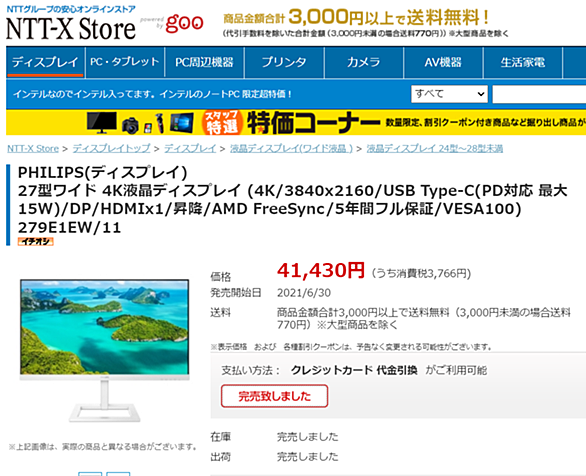This screenshot has width=586, height=476.
Task: Open the プリンタ category tab
Action: click(284, 62)
